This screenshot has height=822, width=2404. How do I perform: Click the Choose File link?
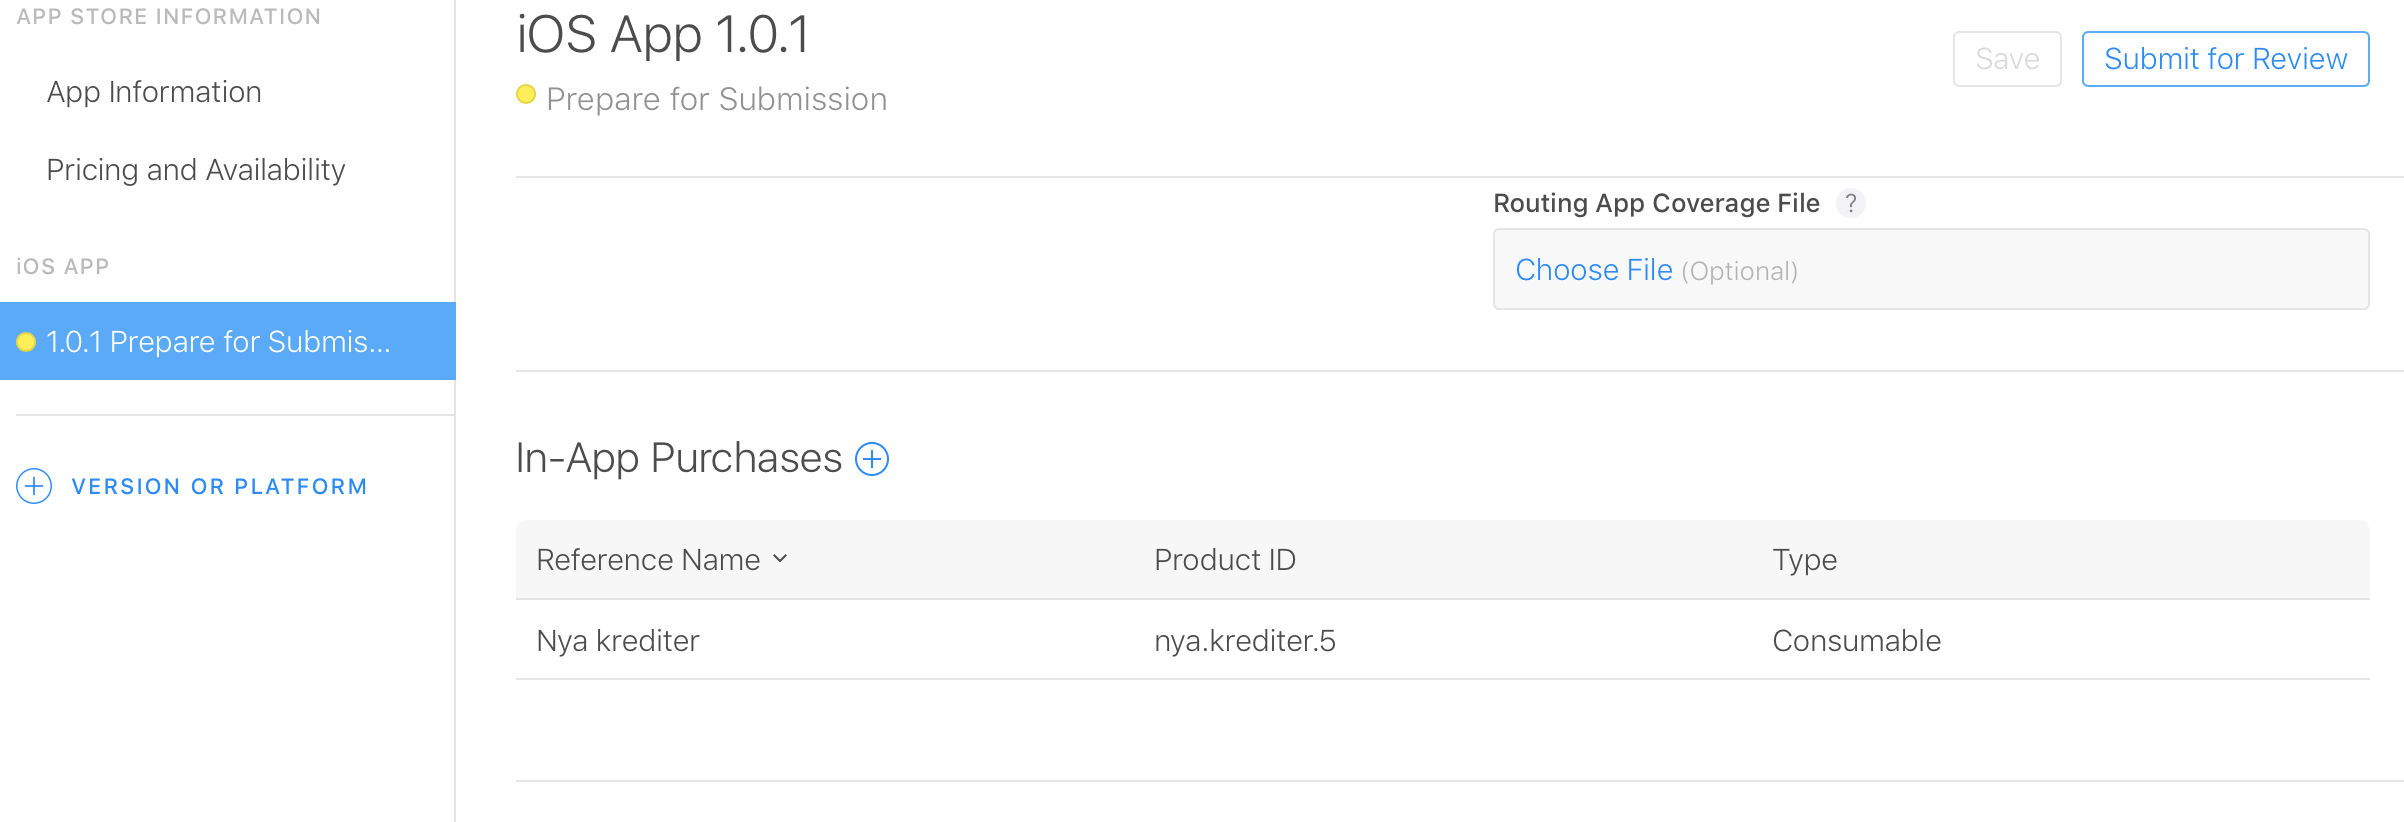(1594, 270)
